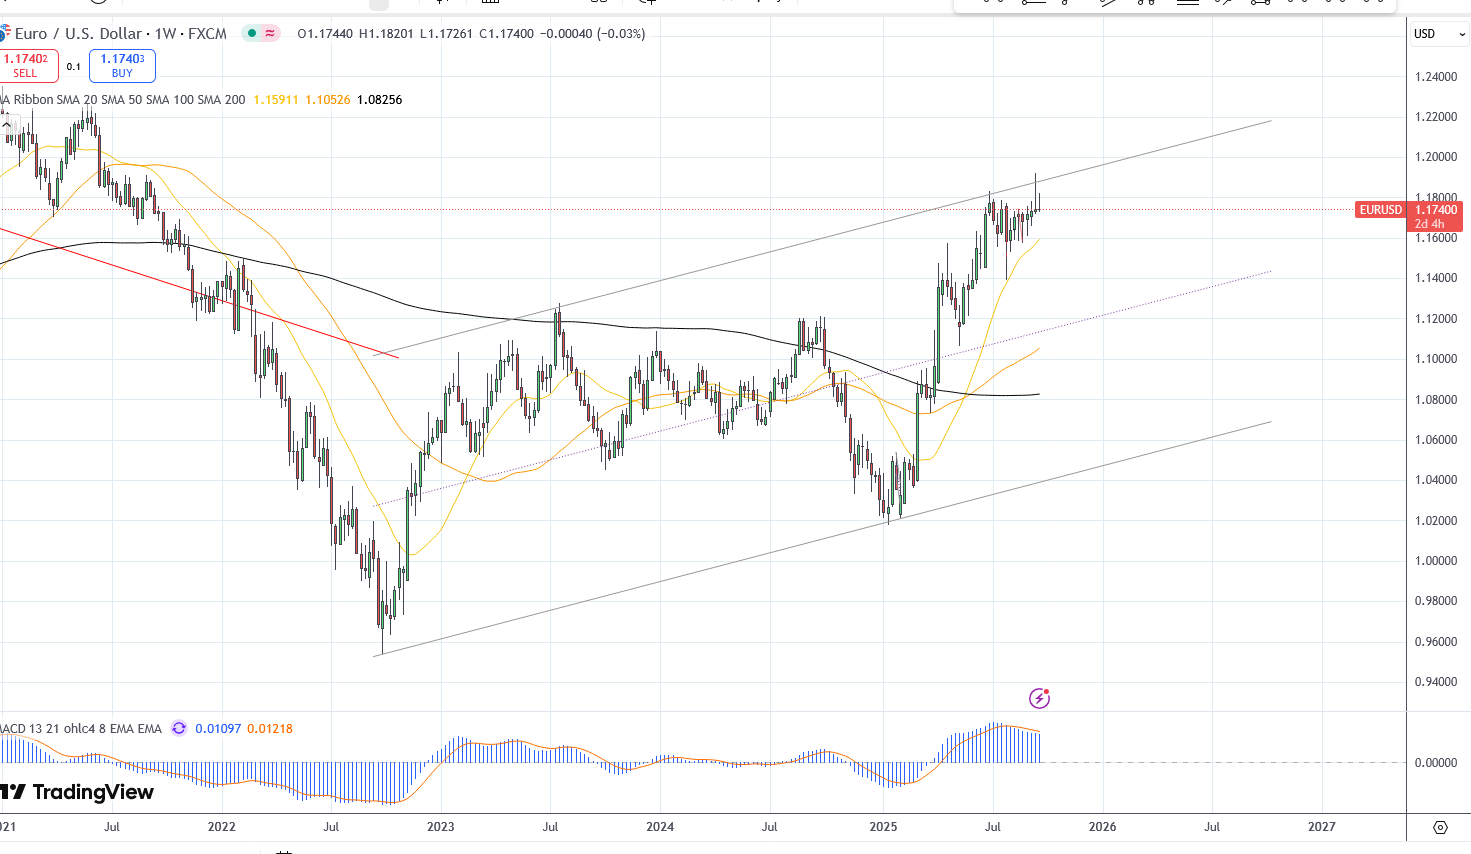Click the 2026 label on time axis
The height and width of the screenshot is (854, 1471).
[x=1102, y=827]
